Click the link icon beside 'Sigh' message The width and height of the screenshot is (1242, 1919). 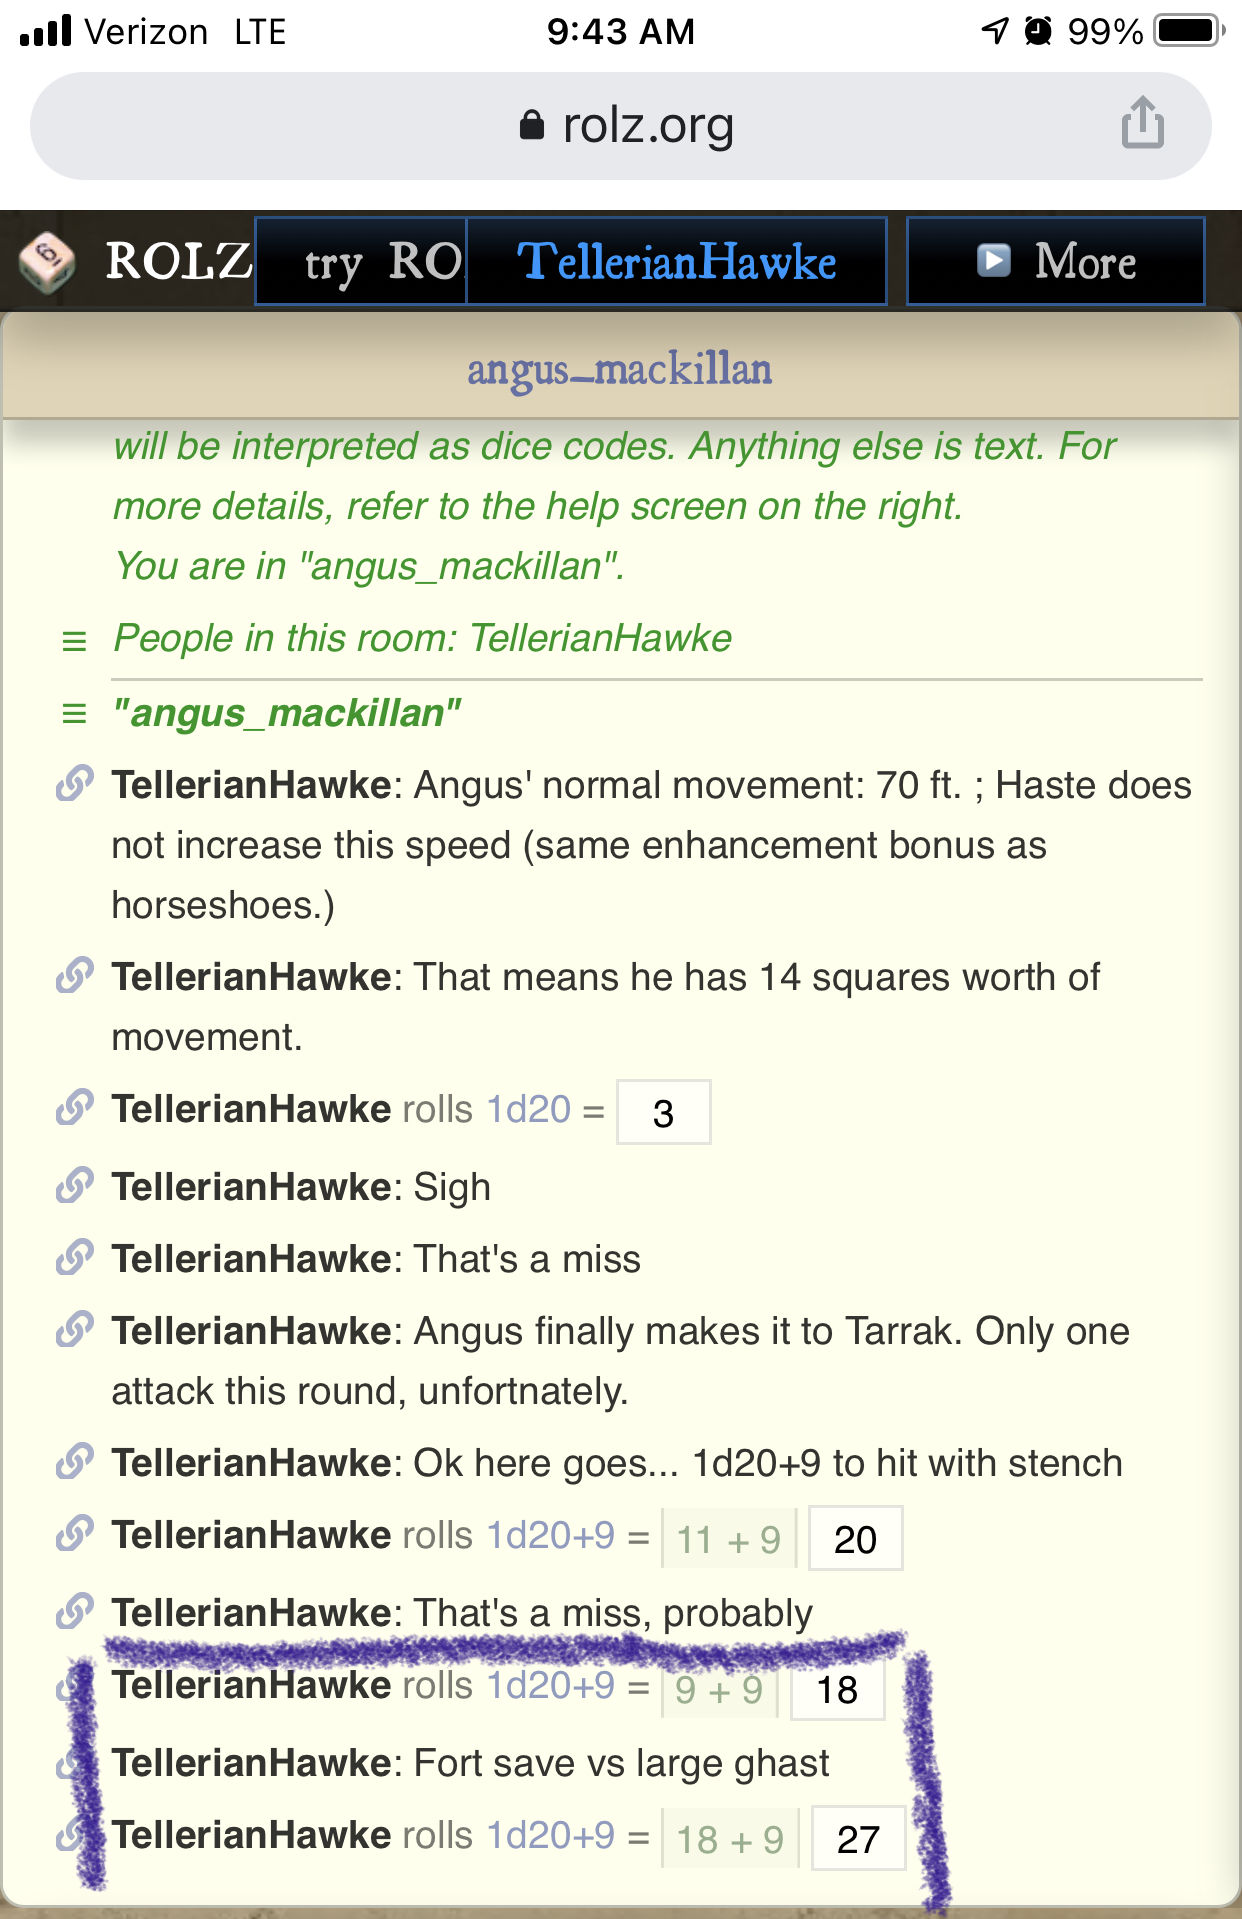75,1185
